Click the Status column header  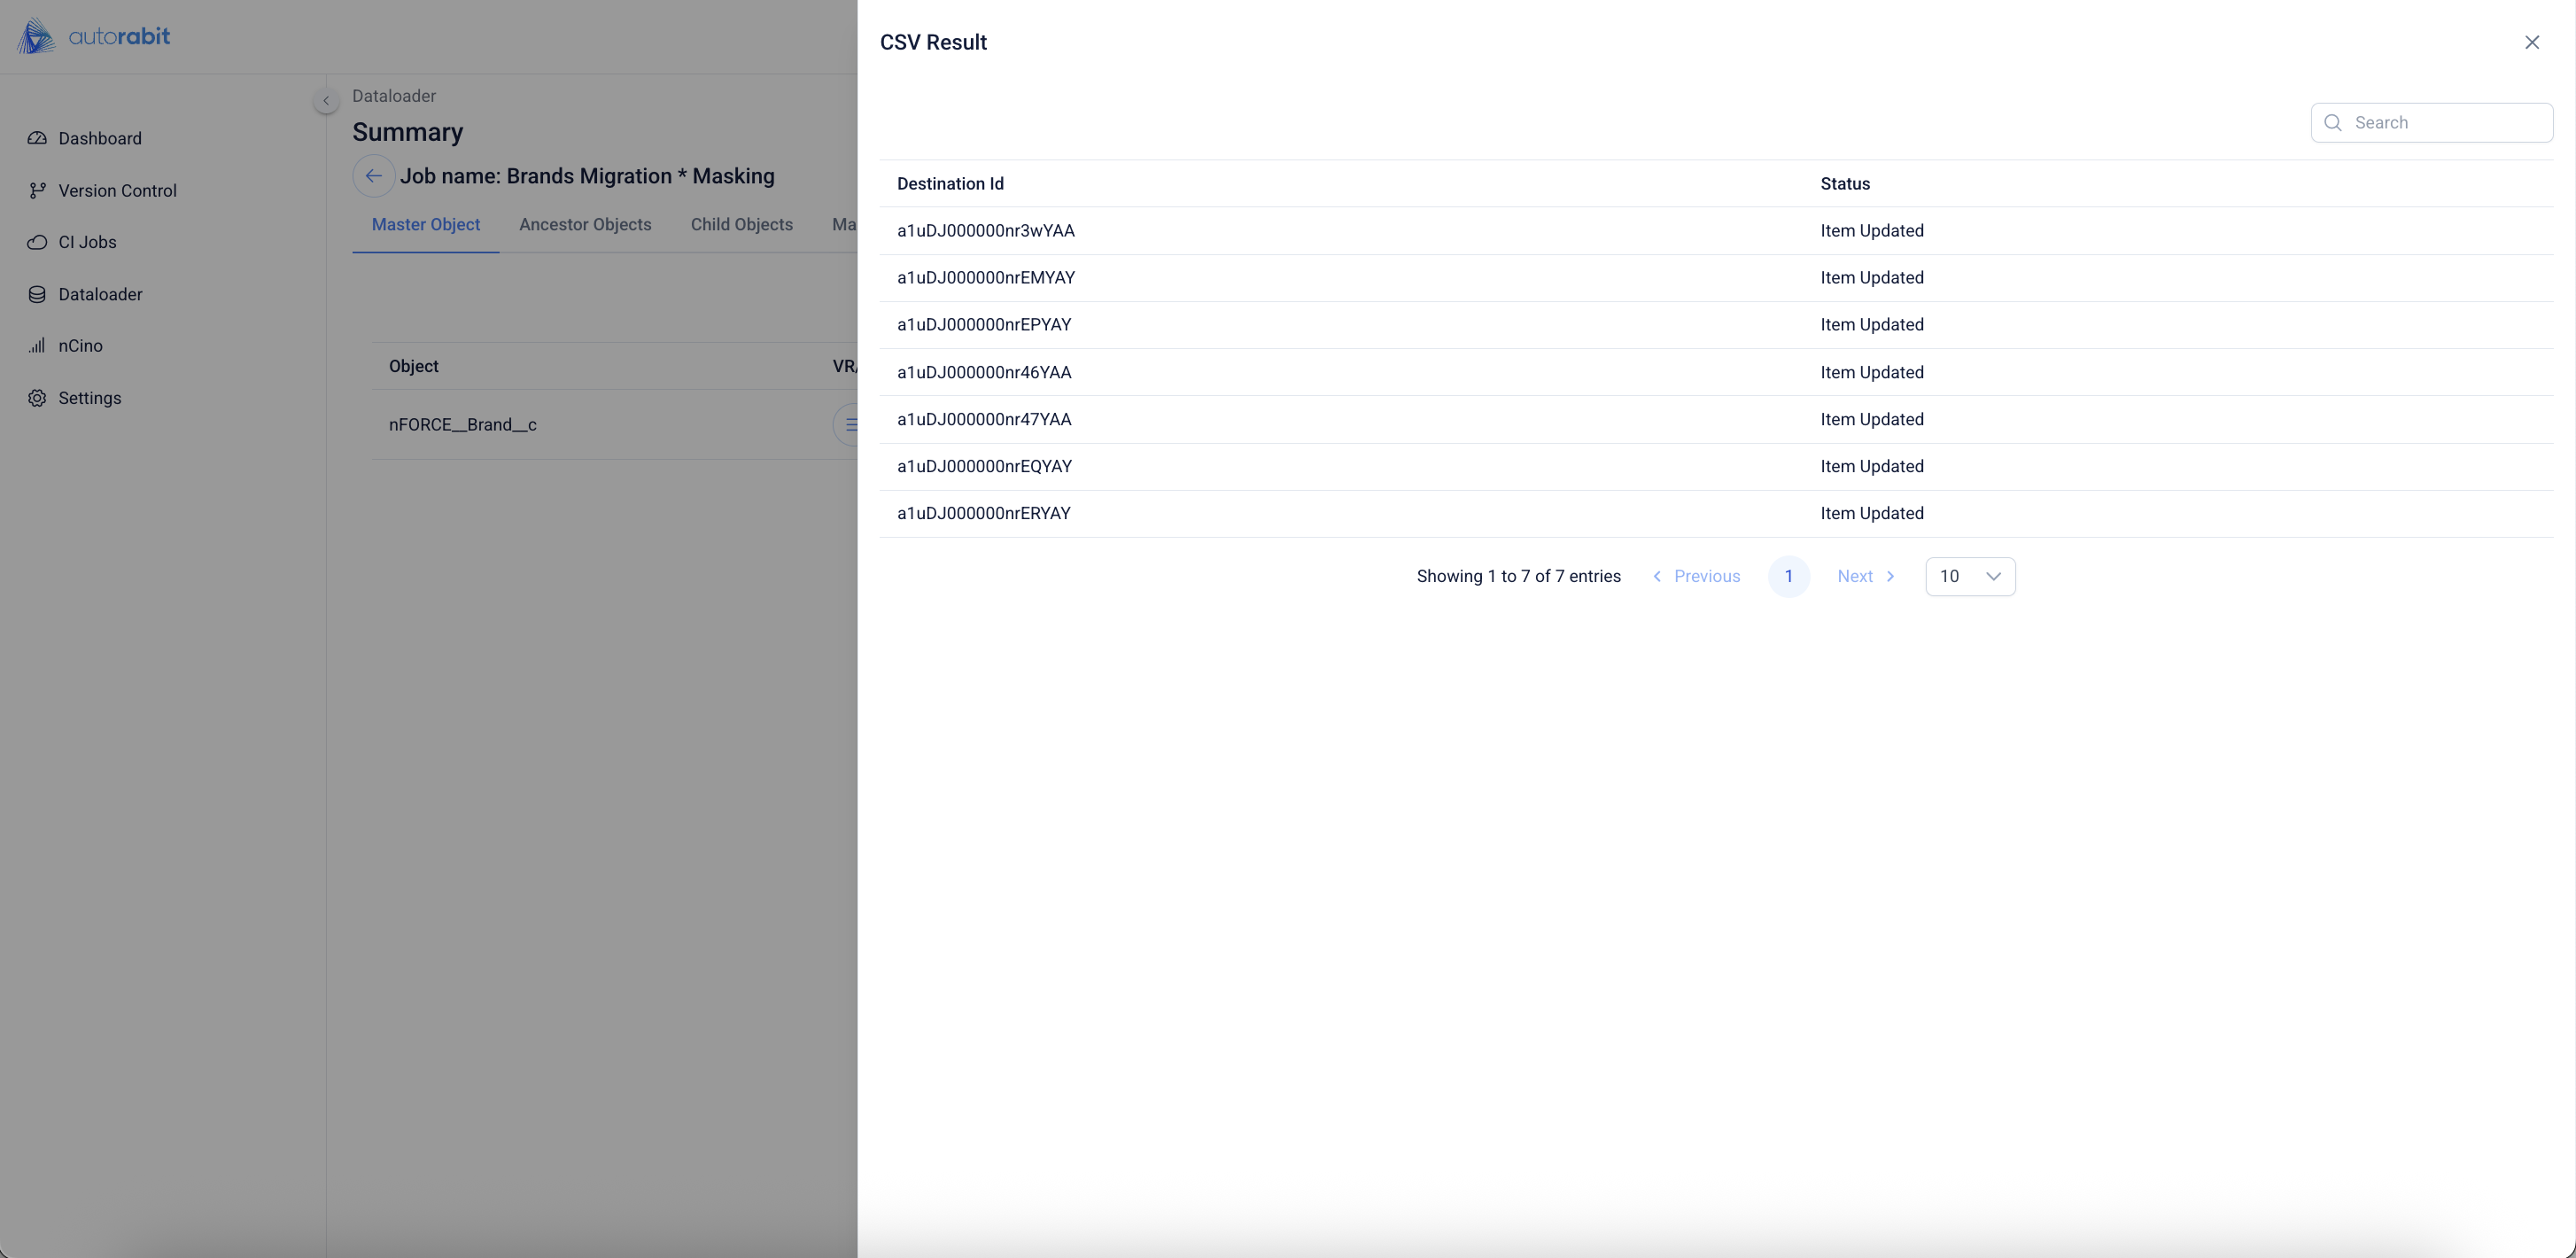point(1844,184)
